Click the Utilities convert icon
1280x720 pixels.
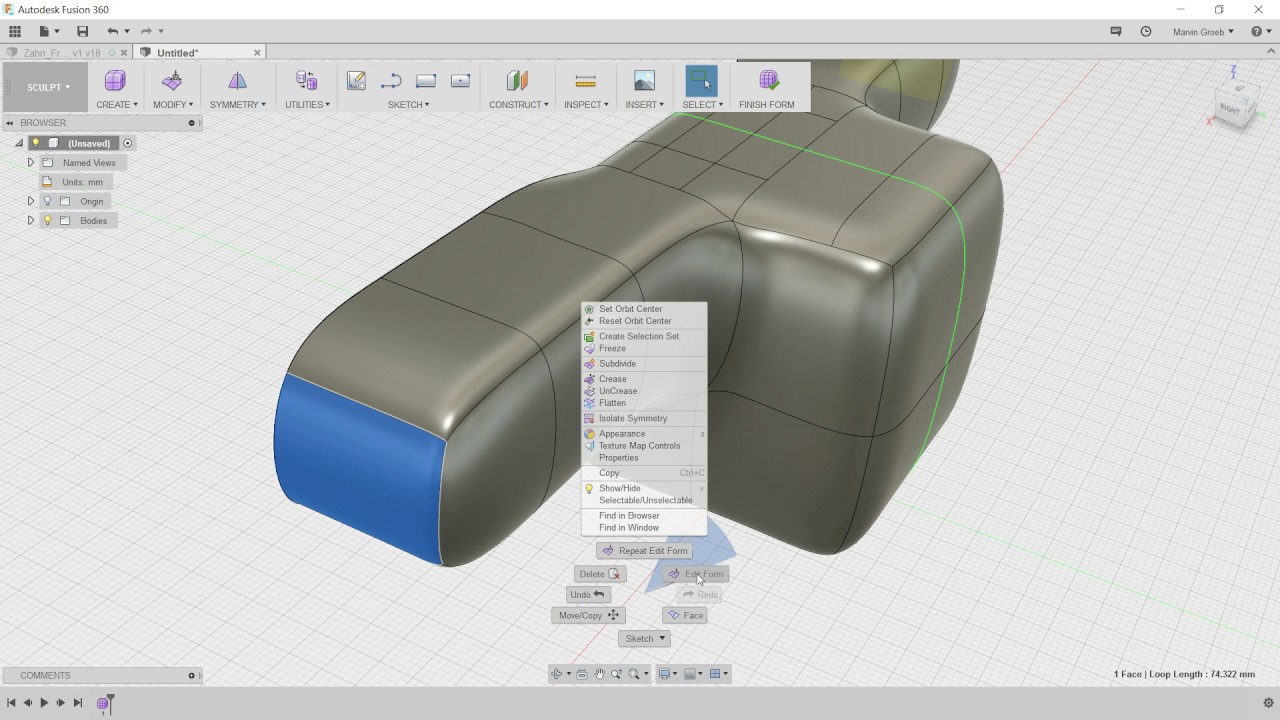coord(307,81)
